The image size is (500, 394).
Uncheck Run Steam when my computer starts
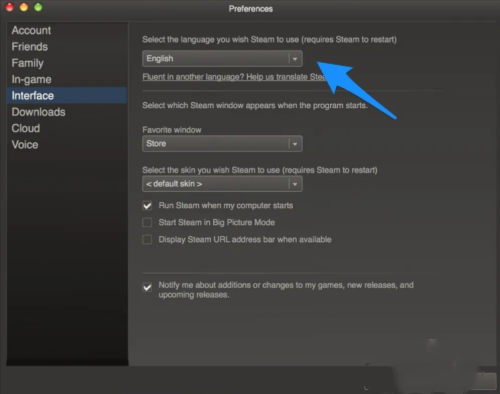coord(147,206)
